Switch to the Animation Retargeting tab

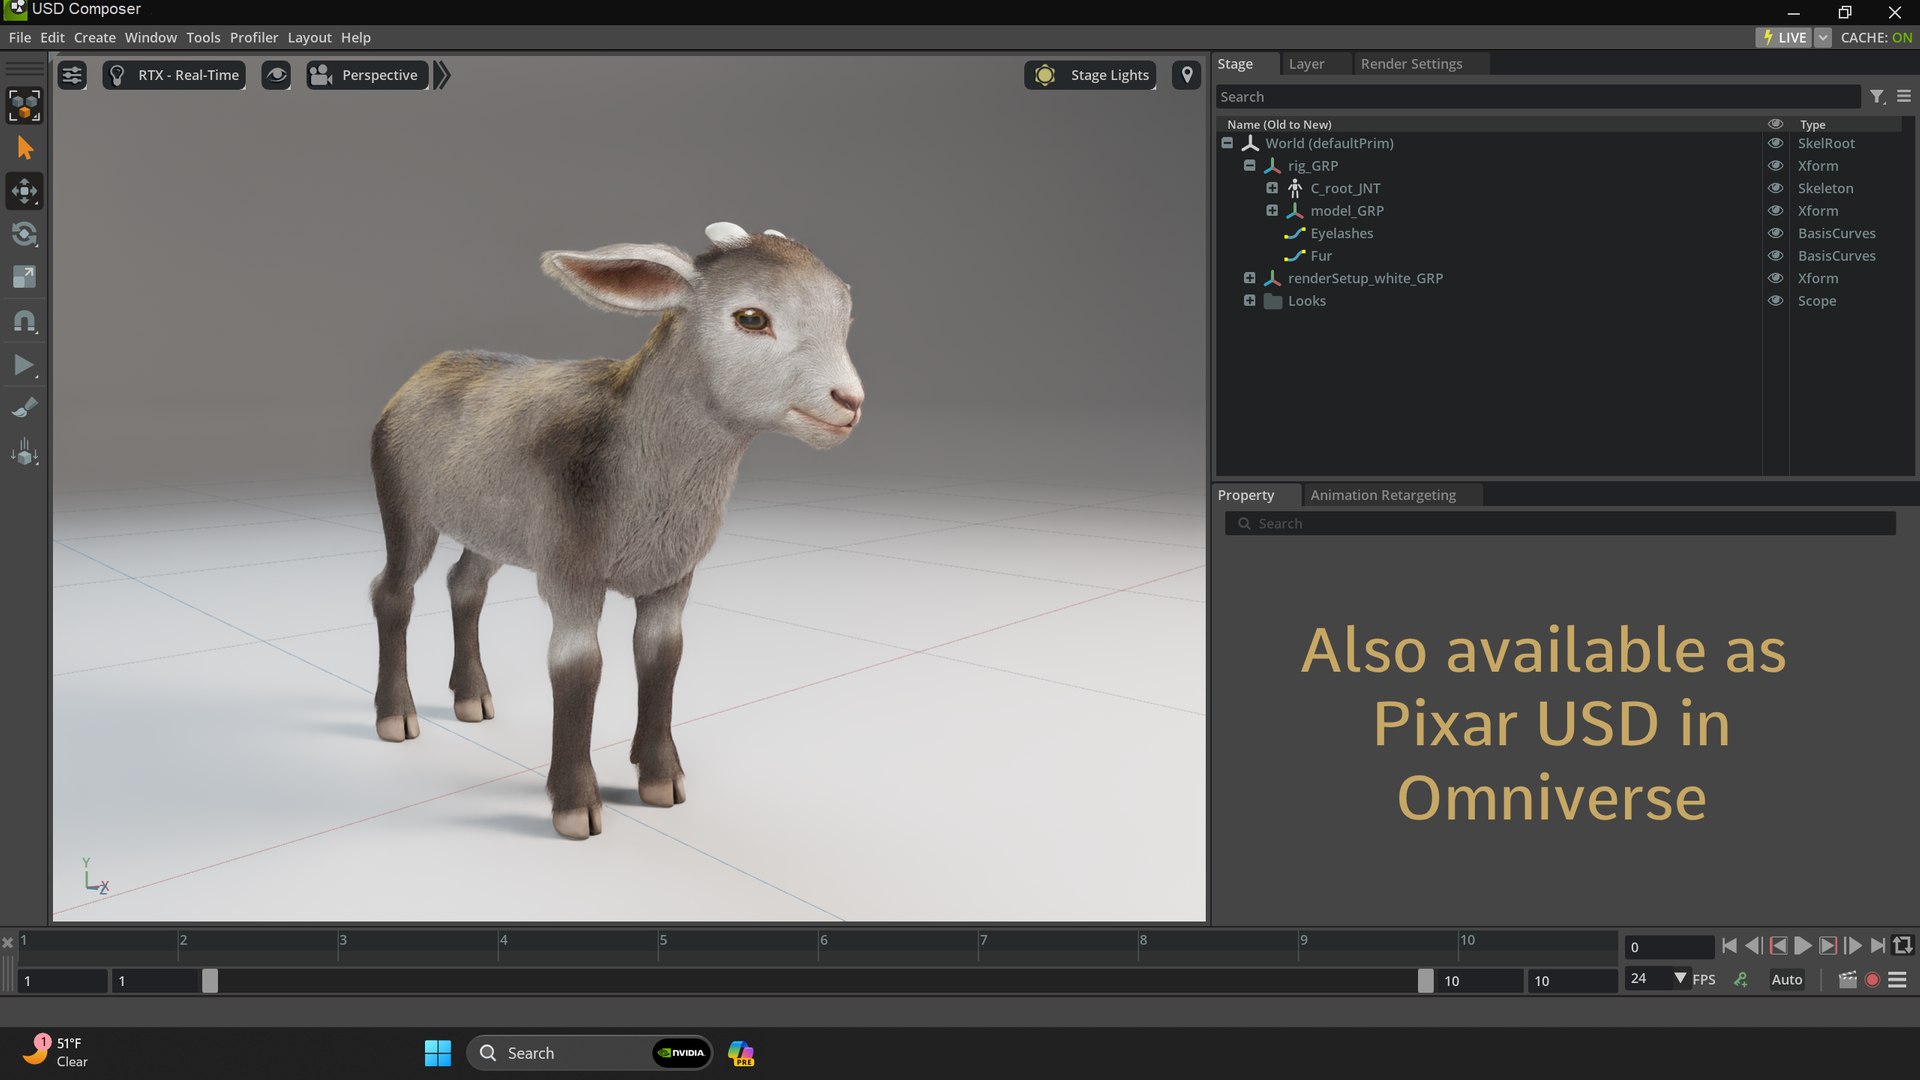[x=1383, y=495]
